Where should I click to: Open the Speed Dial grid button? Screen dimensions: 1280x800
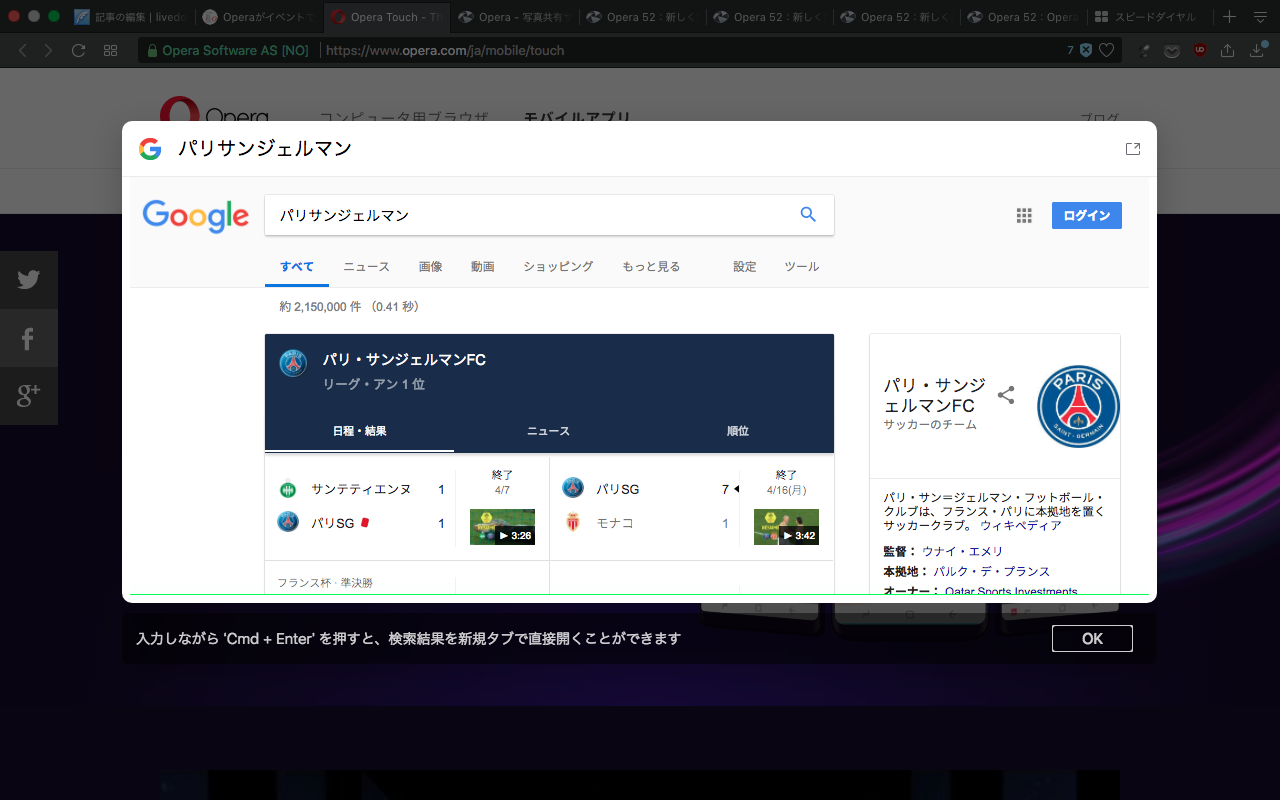(110, 50)
